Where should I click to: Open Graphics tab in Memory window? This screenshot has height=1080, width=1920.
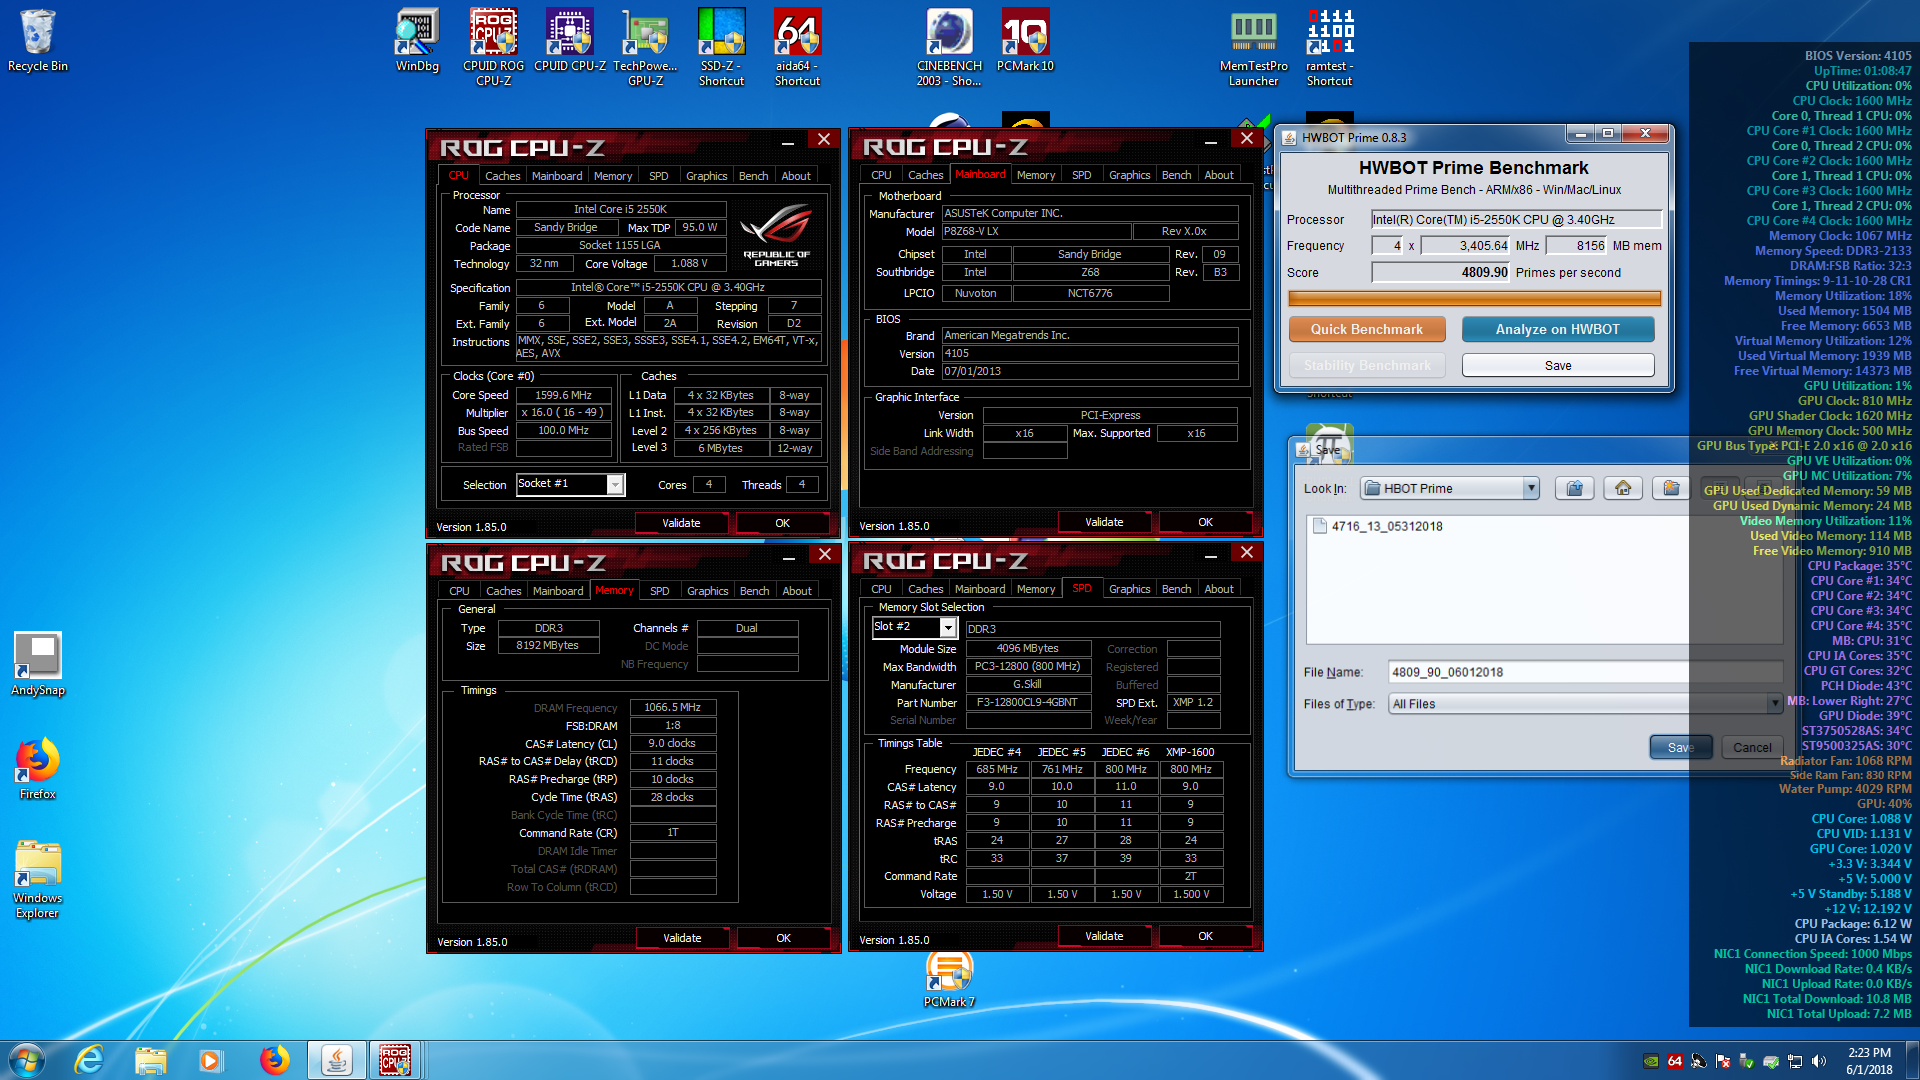point(707,591)
